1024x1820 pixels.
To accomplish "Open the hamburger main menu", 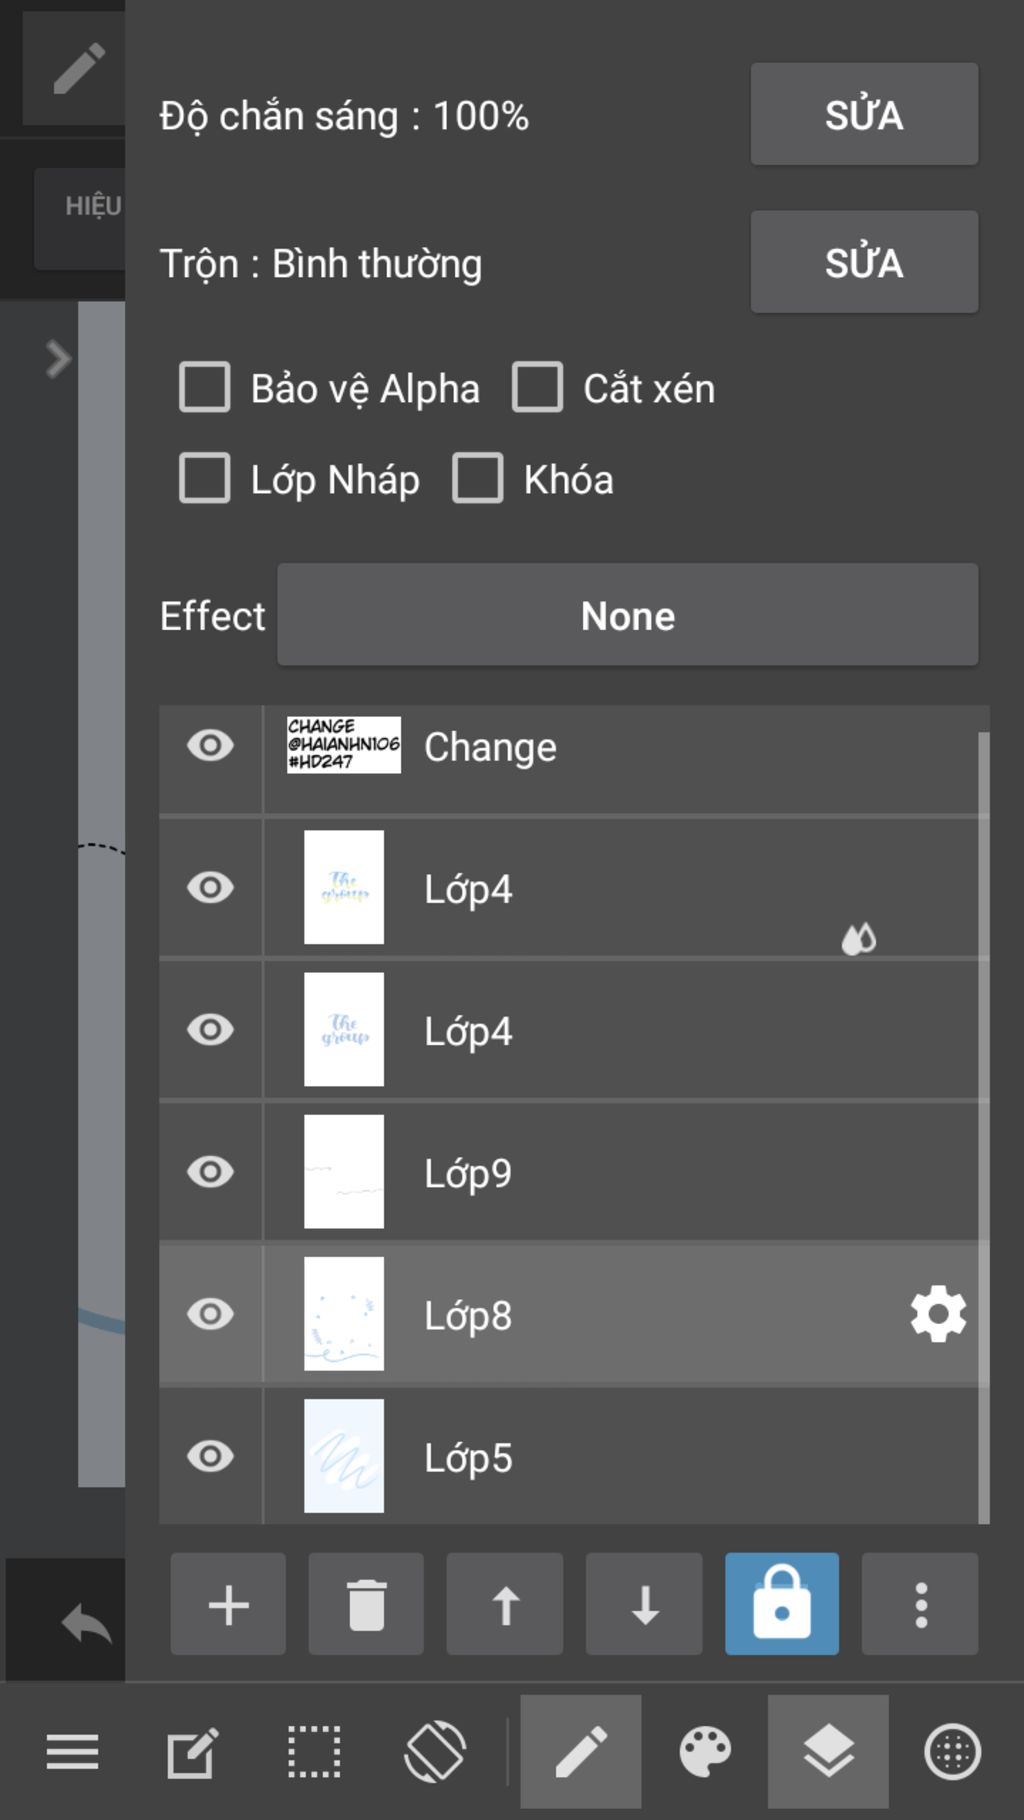I will (72, 1752).
